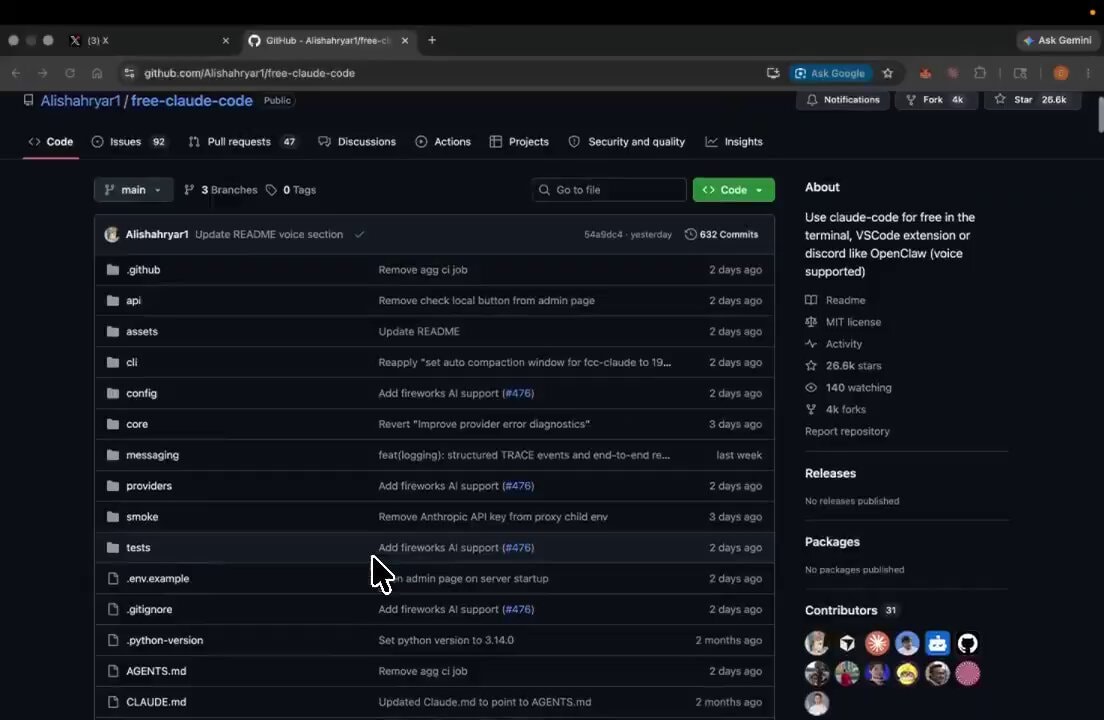Reload the page with refresh icon
1104x720 pixels.
pos(70,73)
